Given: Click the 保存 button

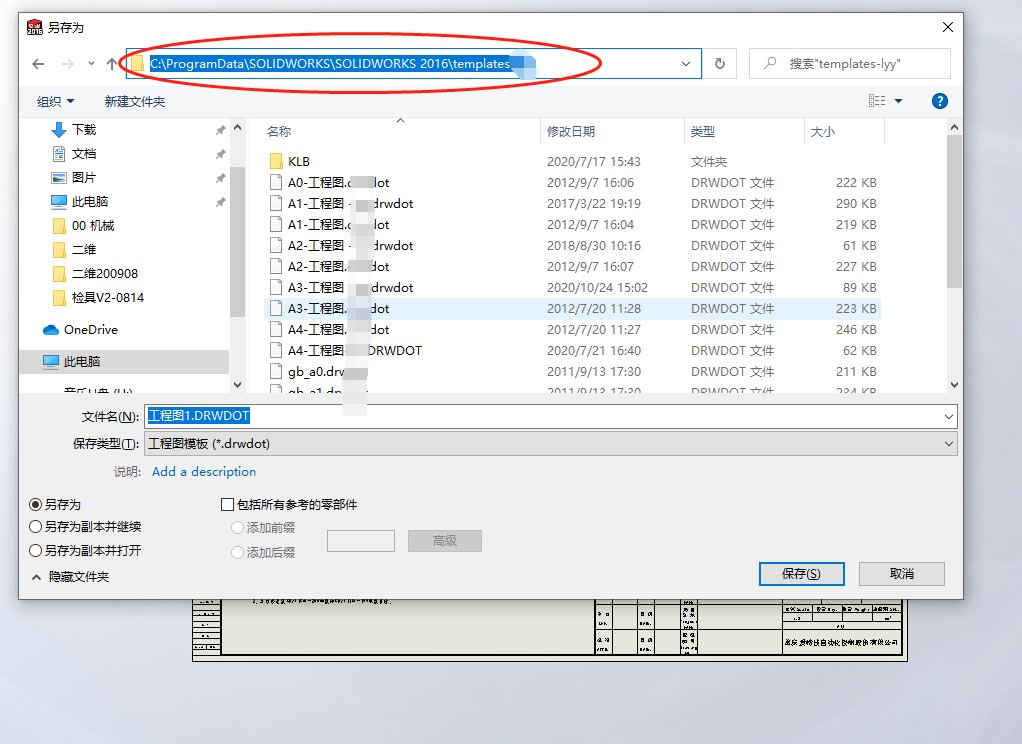Looking at the screenshot, I should coord(801,573).
